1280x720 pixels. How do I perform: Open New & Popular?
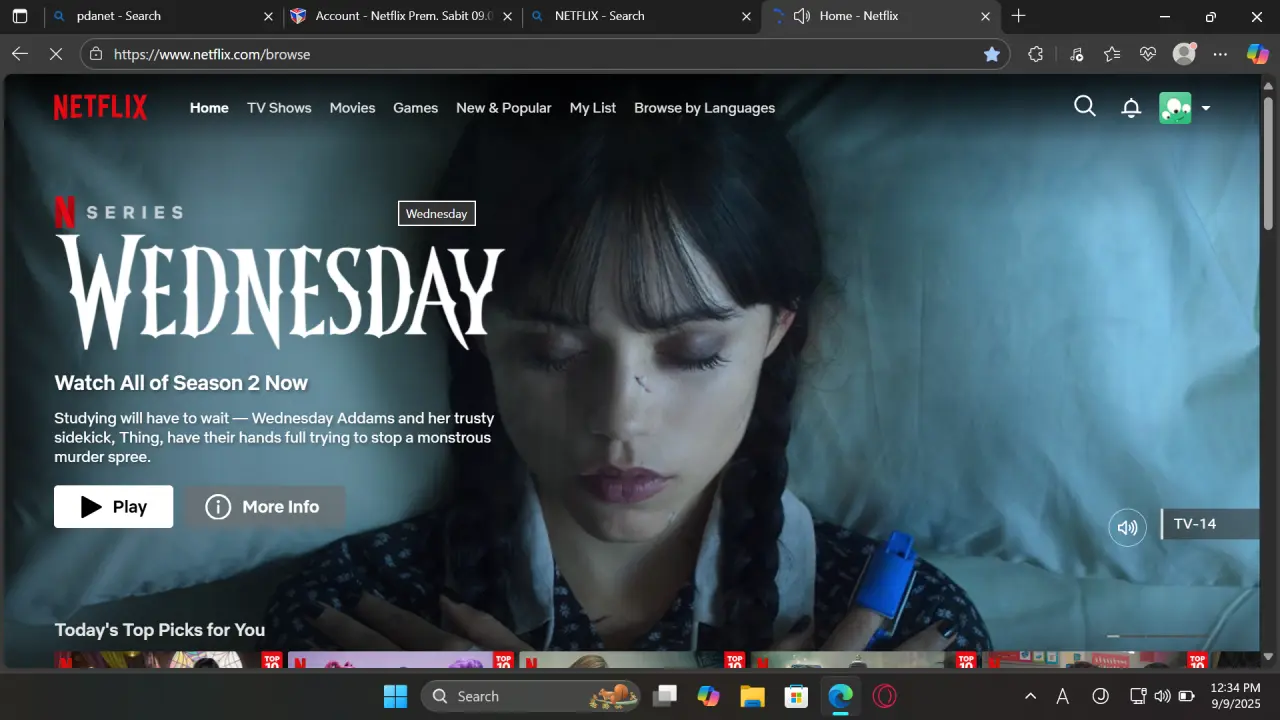click(x=503, y=108)
